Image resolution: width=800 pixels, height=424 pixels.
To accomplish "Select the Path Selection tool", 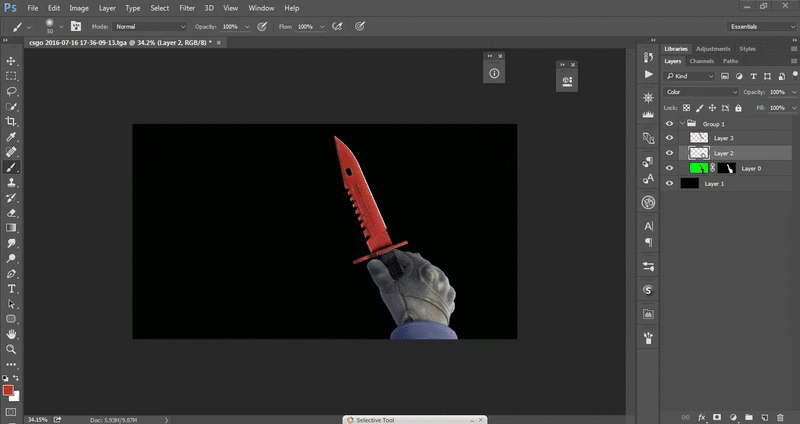I will pyautogui.click(x=11, y=304).
